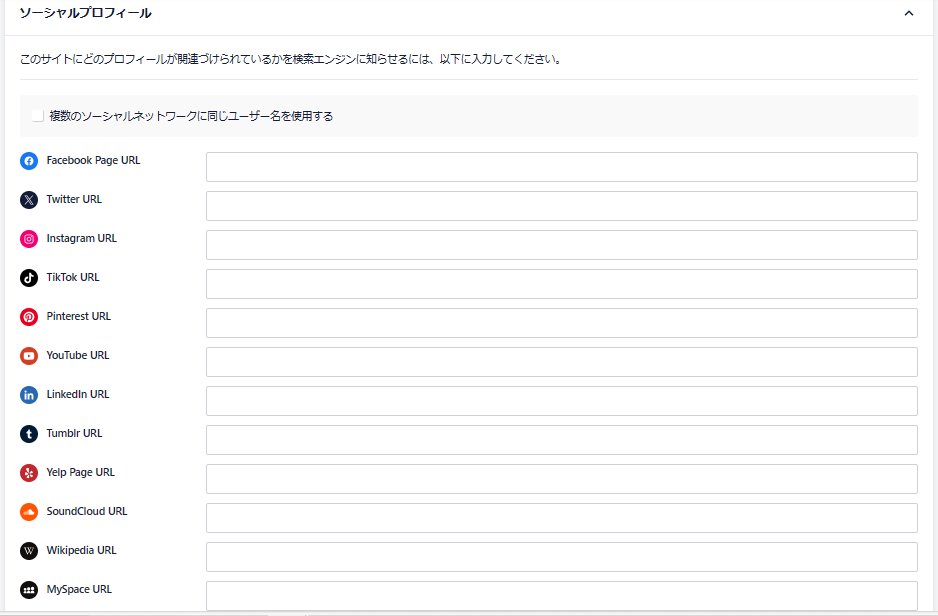Click the Facebook Page URL label
938x616 pixels.
[x=93, y=160]
